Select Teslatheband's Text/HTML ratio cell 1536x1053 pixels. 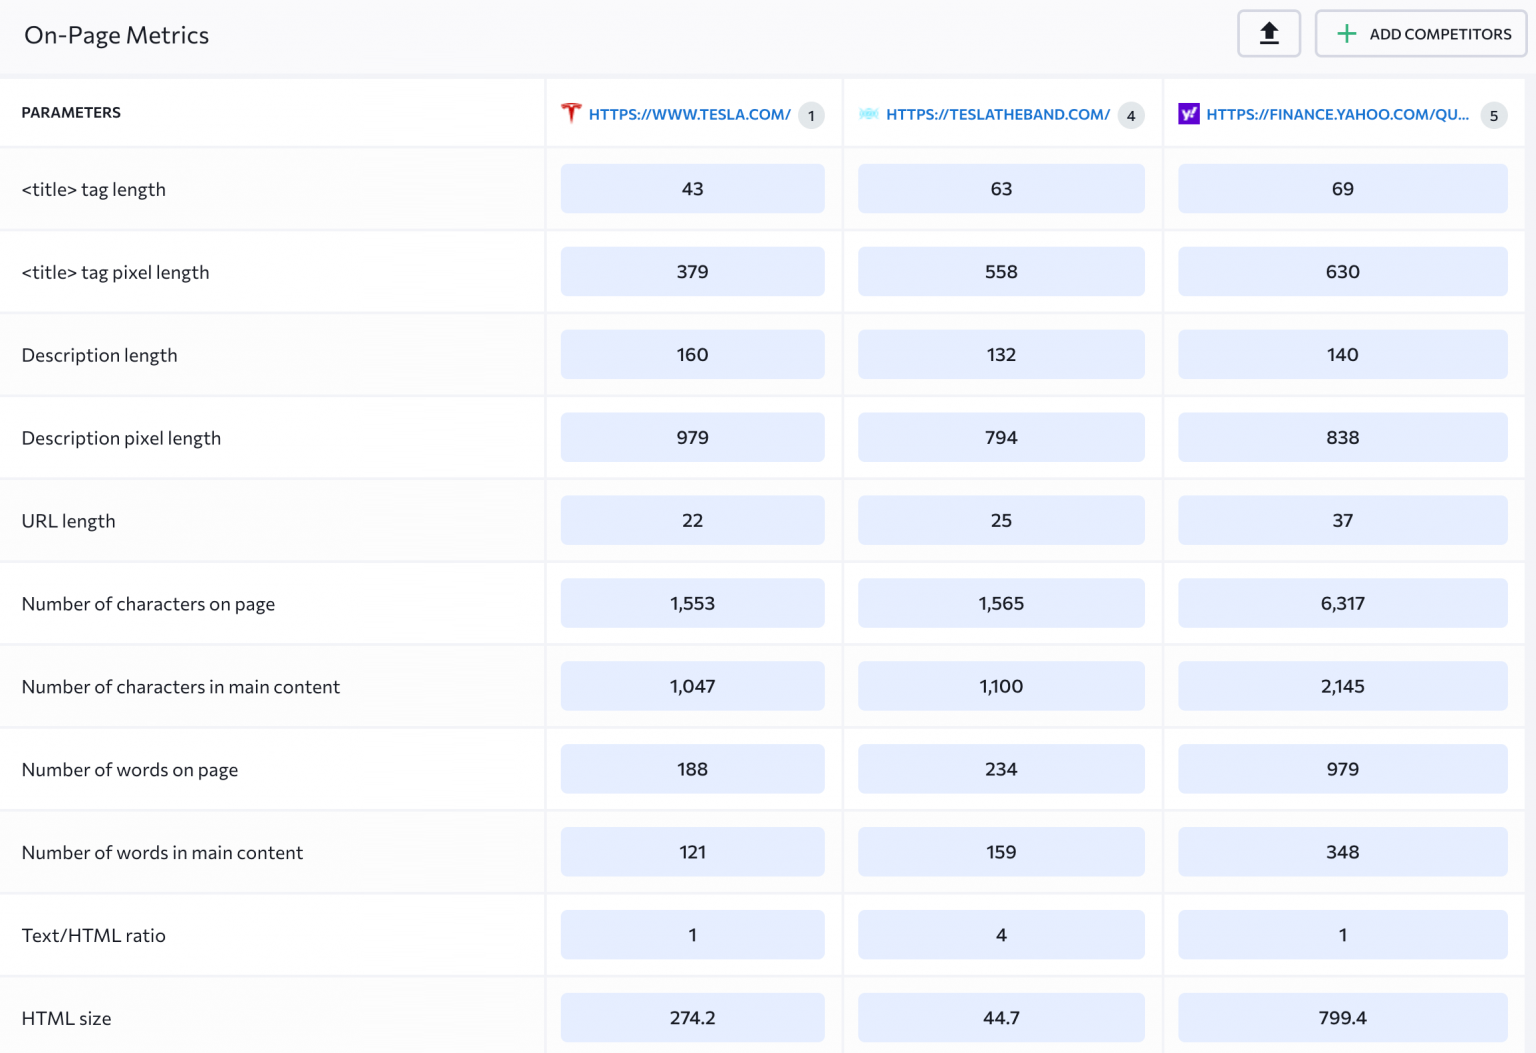pos(1001,935)
